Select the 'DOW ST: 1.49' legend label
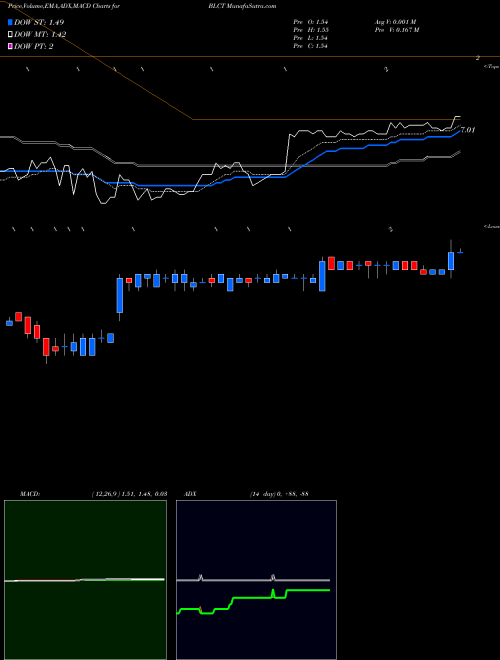 [x=39, y=22]
